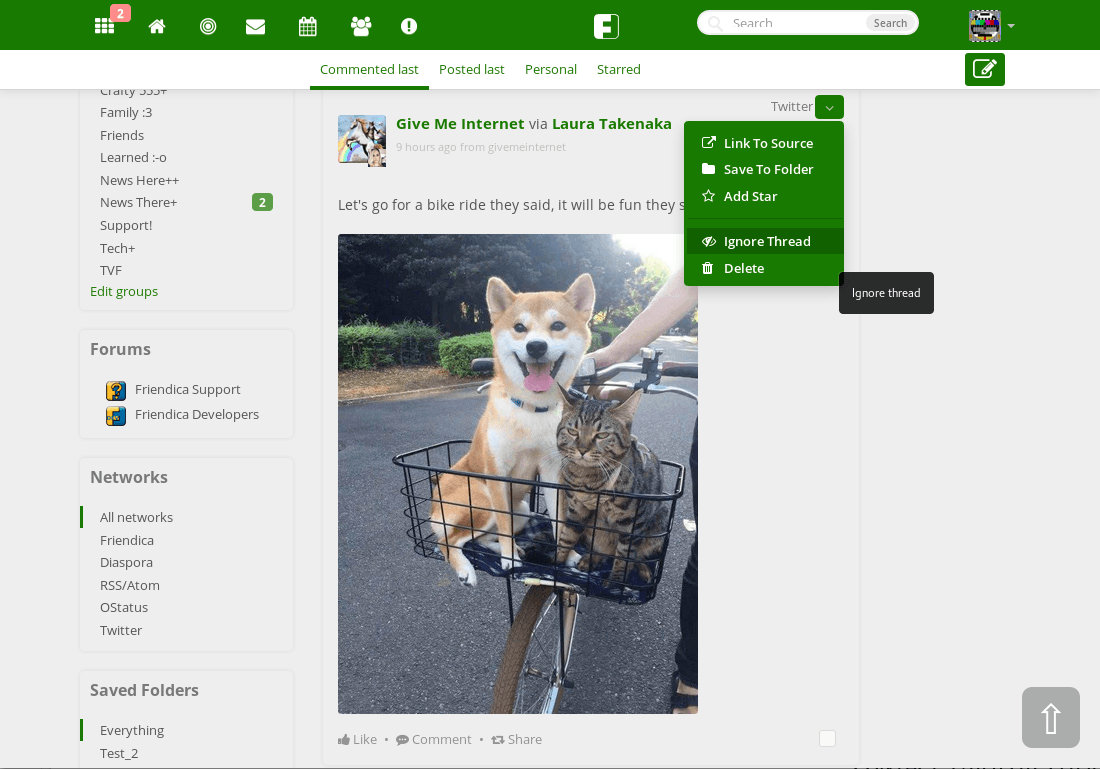
Task: Click the Friendica logo in the navbar
Action: tap(606, 25)
